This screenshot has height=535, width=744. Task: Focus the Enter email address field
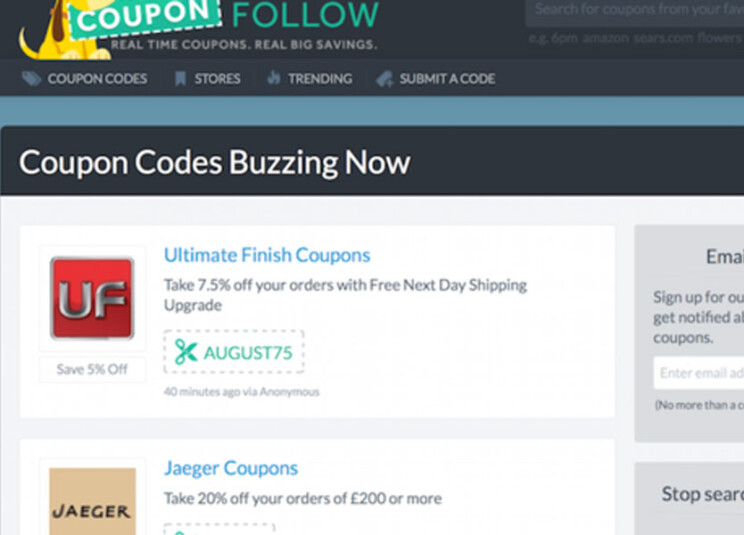pos(699,373)
